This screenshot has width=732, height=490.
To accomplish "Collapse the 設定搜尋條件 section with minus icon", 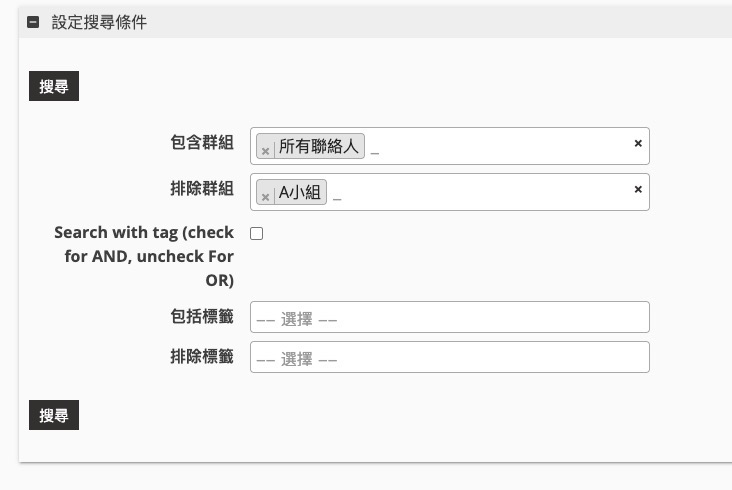I will pos(33,22).
